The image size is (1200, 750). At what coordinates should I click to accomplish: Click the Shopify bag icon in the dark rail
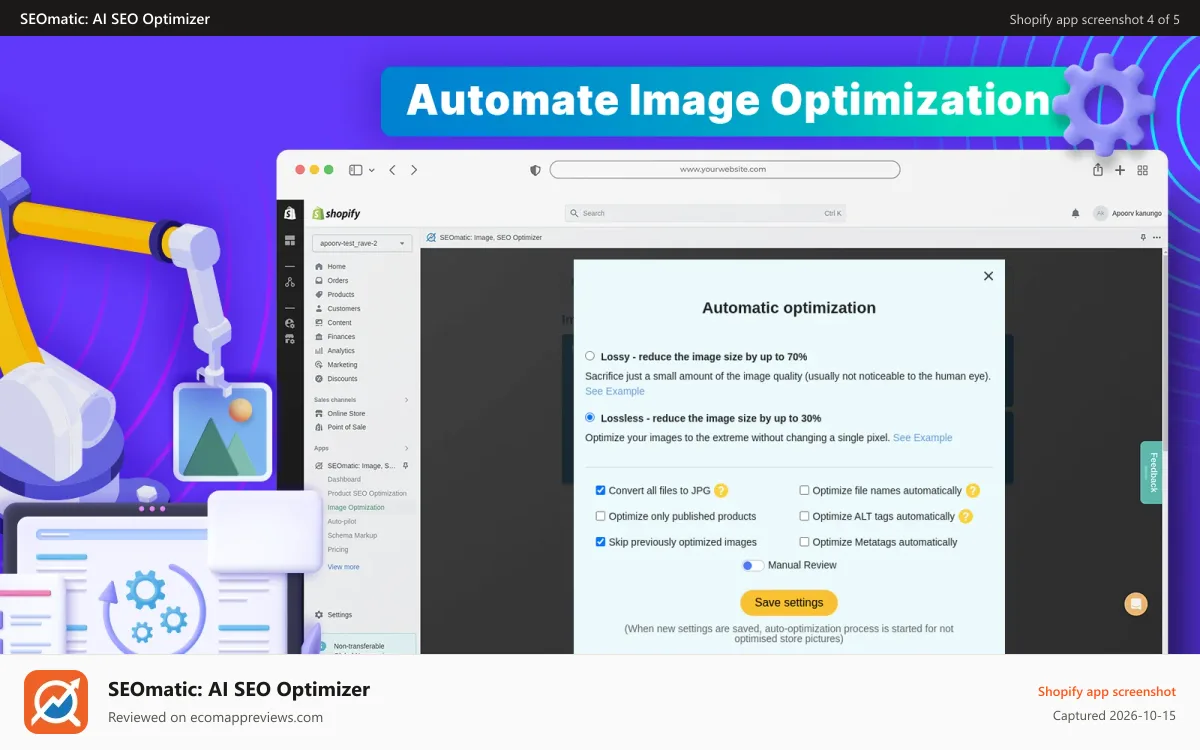coord(290,213)
